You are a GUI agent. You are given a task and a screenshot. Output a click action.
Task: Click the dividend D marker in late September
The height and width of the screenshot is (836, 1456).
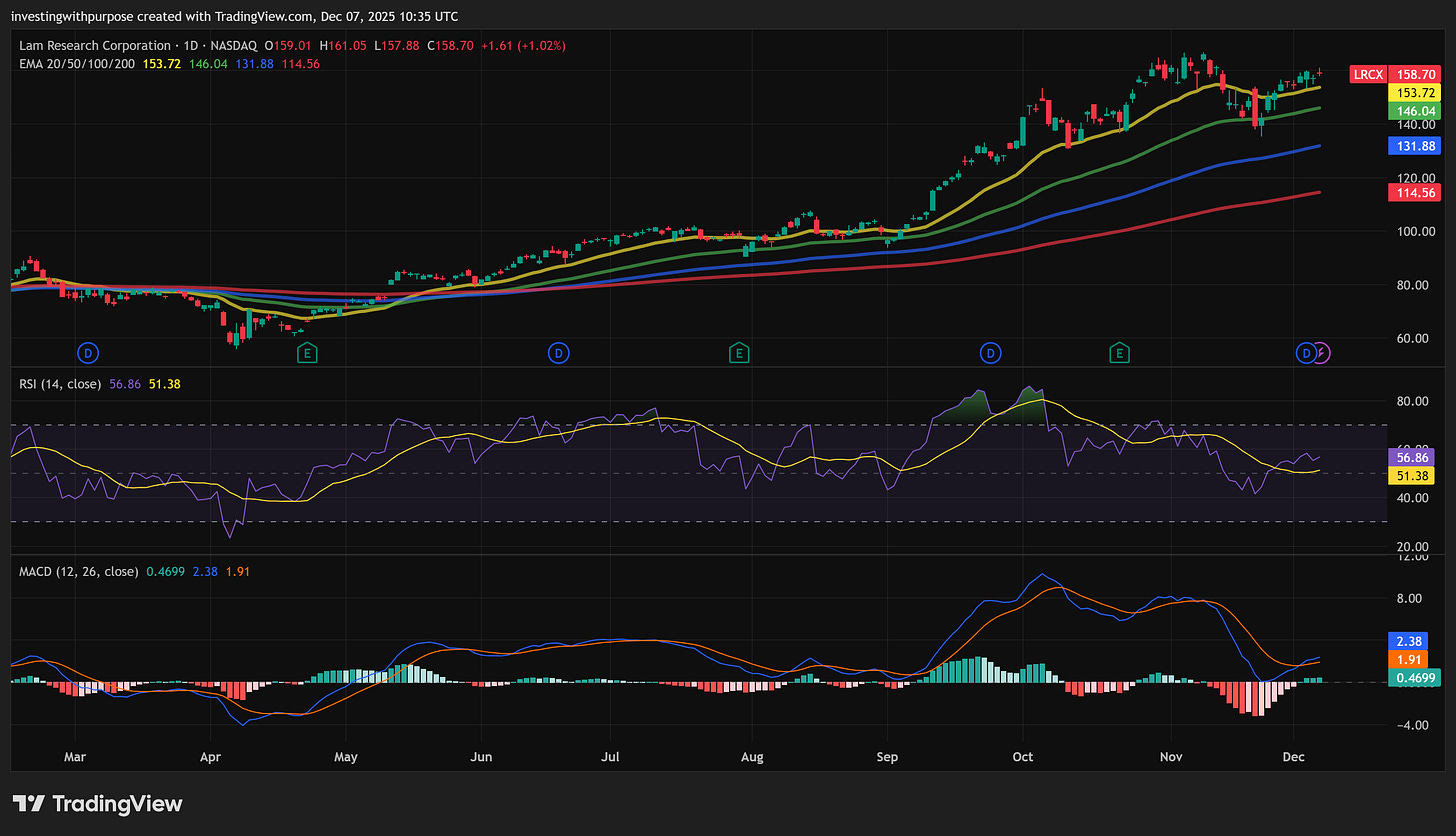click(x=990, y=352)
